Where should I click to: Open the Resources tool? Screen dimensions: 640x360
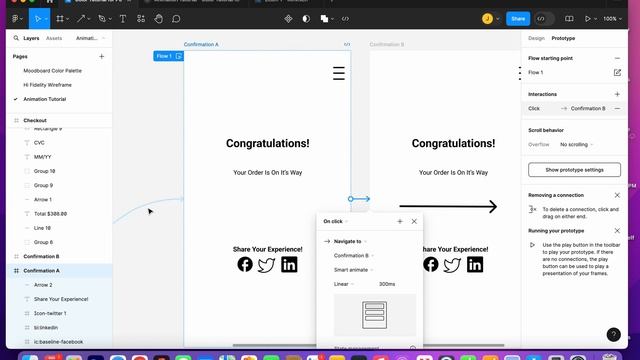point(141,19)
